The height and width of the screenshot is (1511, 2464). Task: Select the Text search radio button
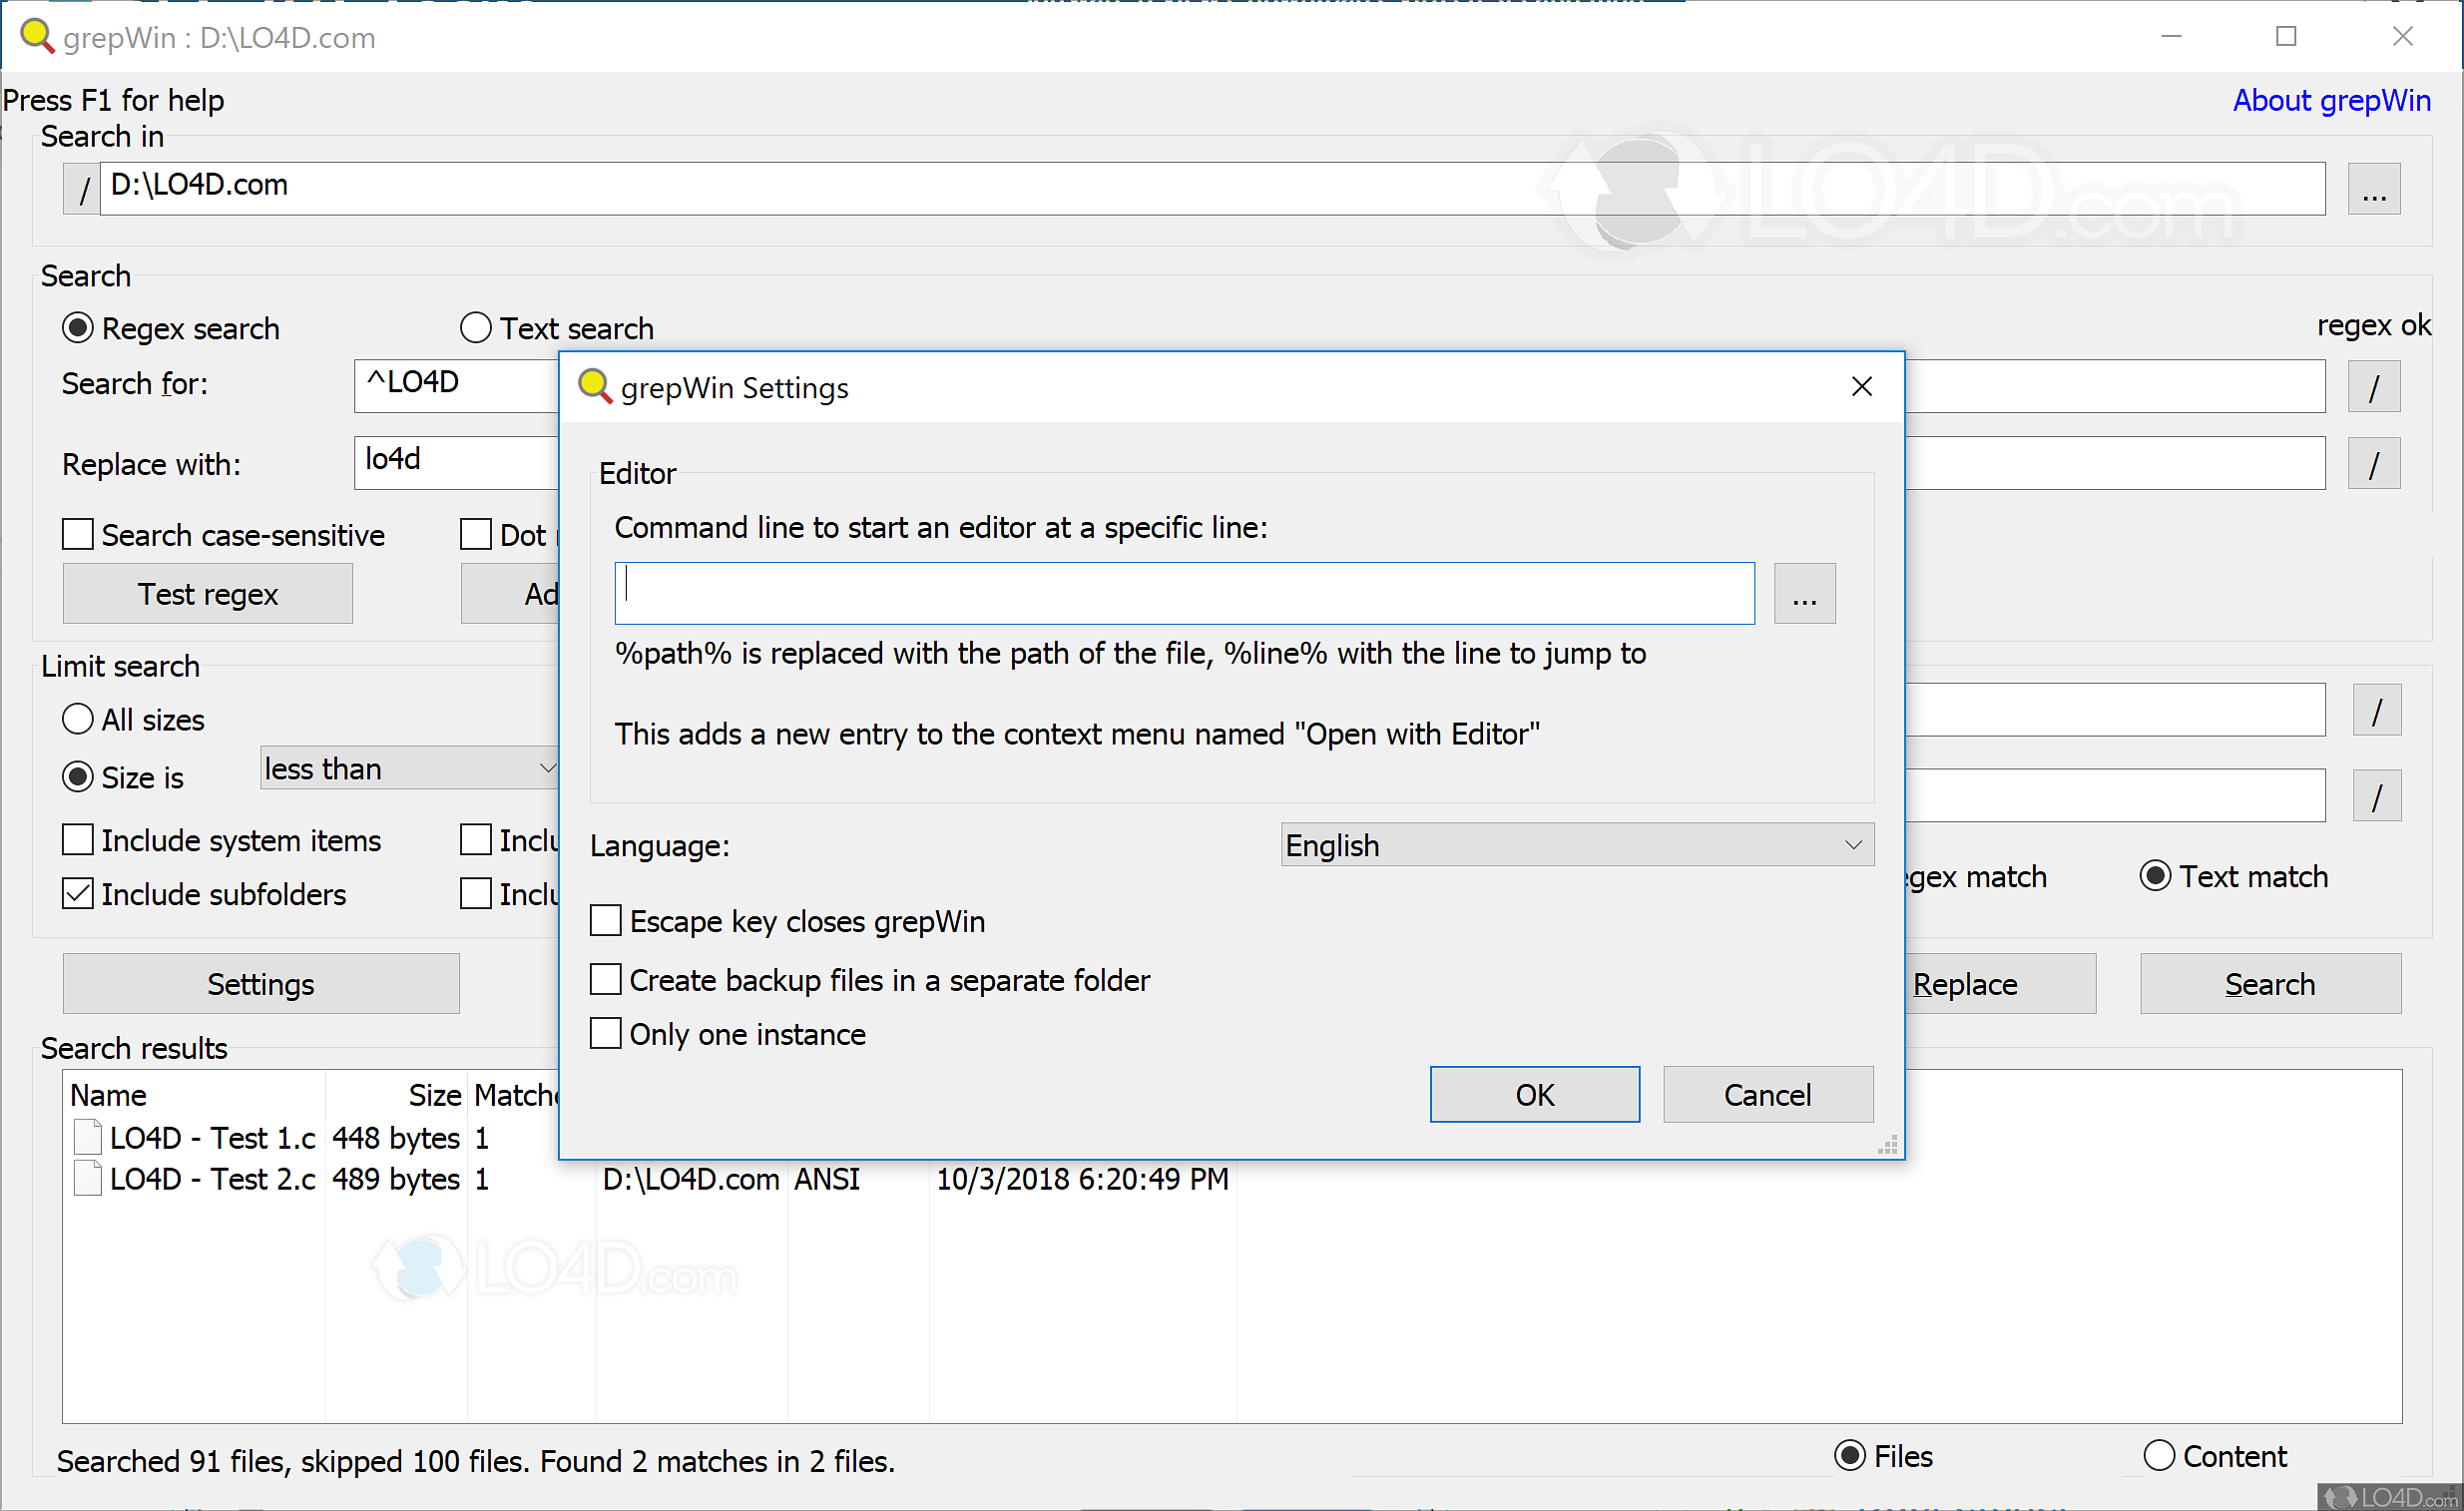coord(476,328)
